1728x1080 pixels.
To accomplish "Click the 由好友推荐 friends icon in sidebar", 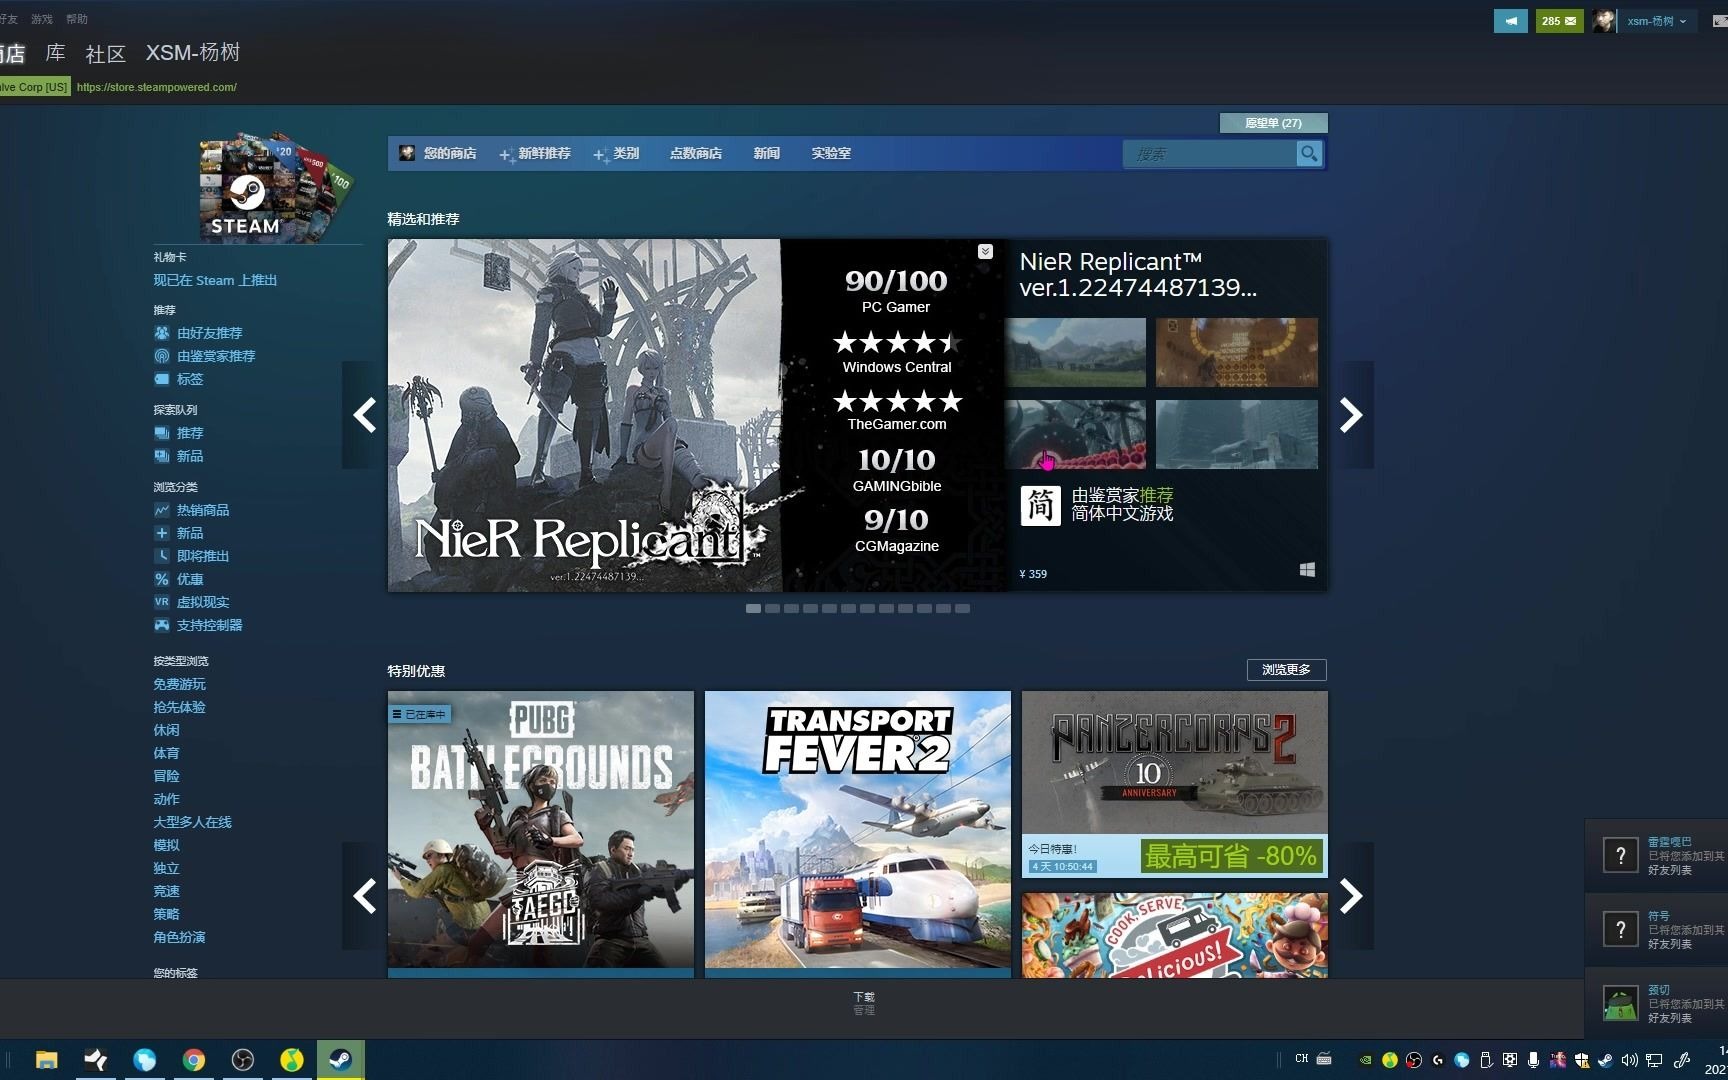I will [162, 333].
